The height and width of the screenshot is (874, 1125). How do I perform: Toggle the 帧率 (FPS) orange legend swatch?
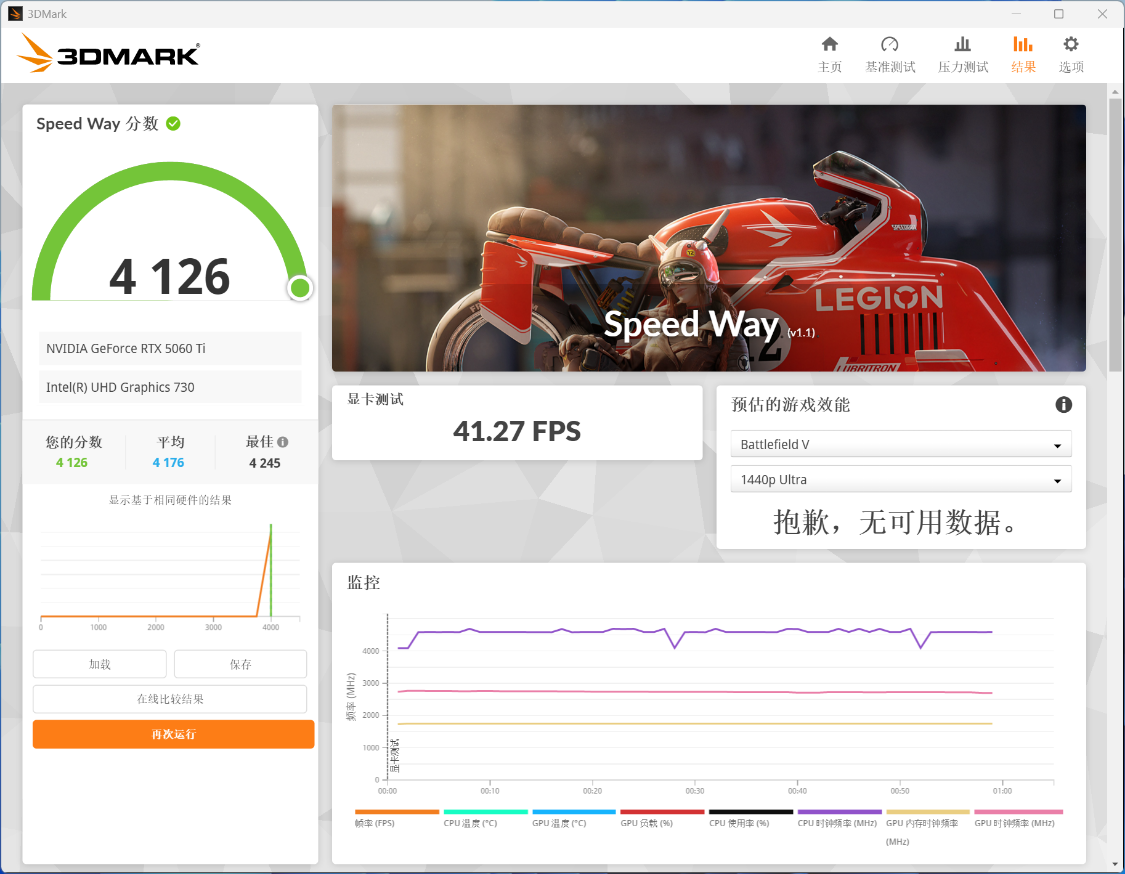click(x=397, y=812)
